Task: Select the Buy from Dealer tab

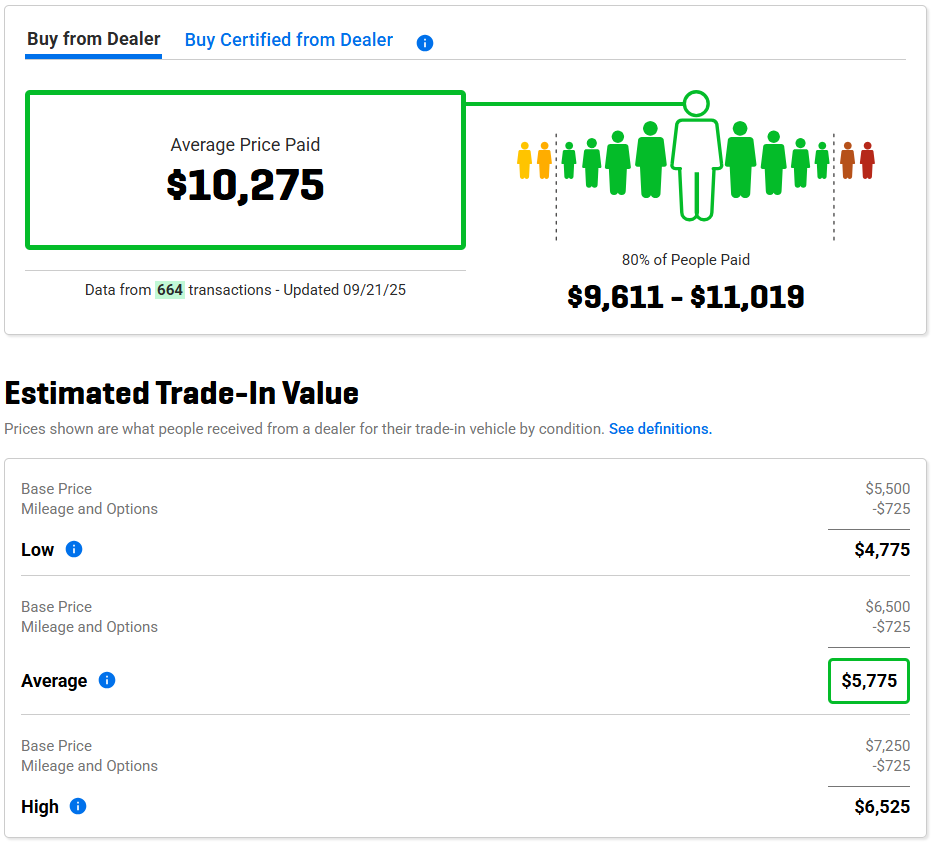Action: tap(93, 40)
